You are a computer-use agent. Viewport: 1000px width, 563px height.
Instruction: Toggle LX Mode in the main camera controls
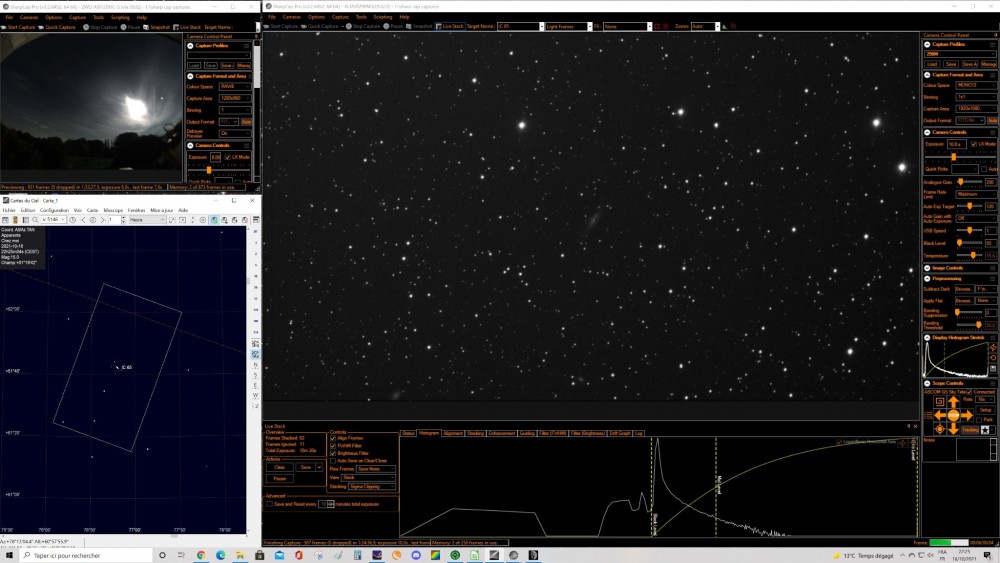(974, 144)
